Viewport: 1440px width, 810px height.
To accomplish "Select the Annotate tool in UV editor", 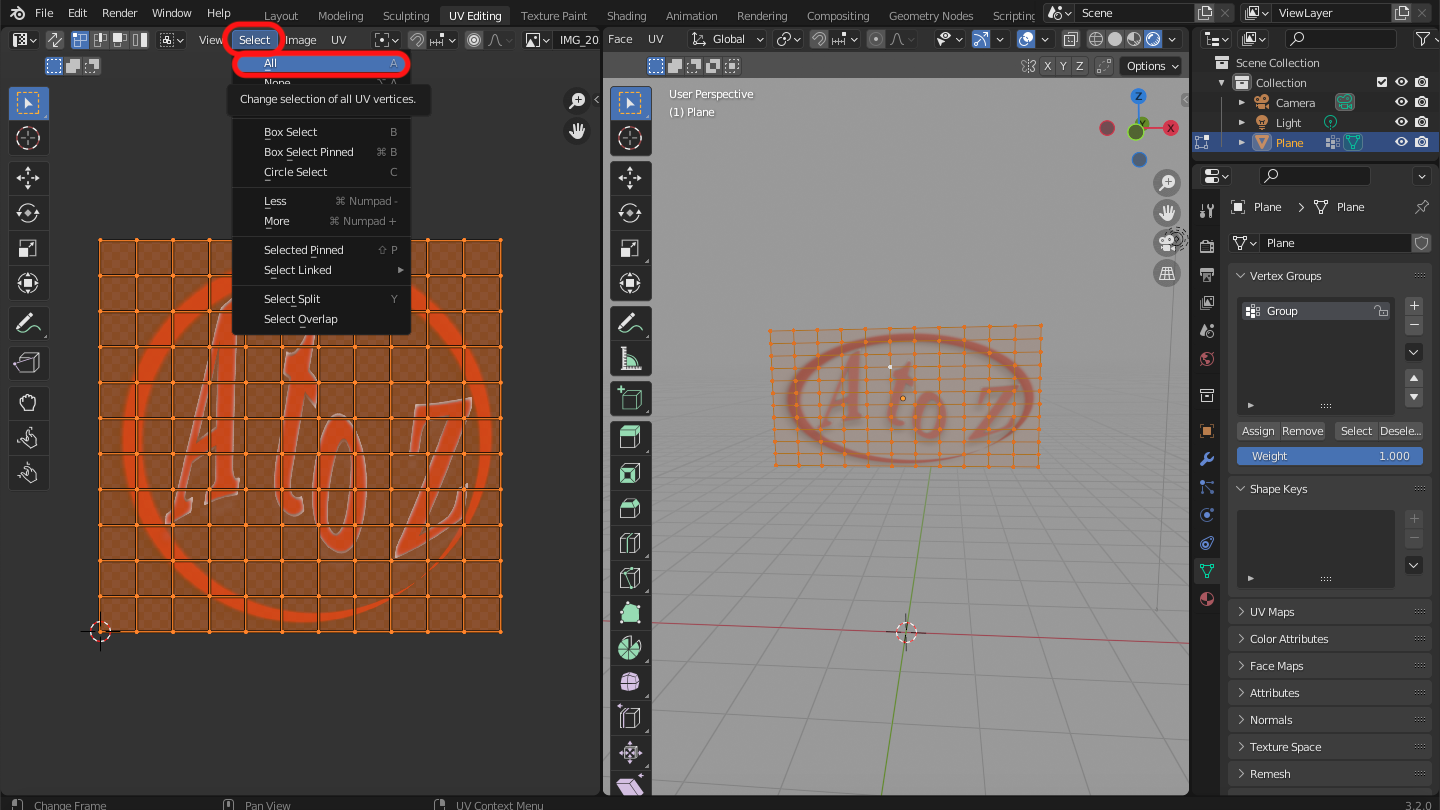I will [x=28, y=323].
